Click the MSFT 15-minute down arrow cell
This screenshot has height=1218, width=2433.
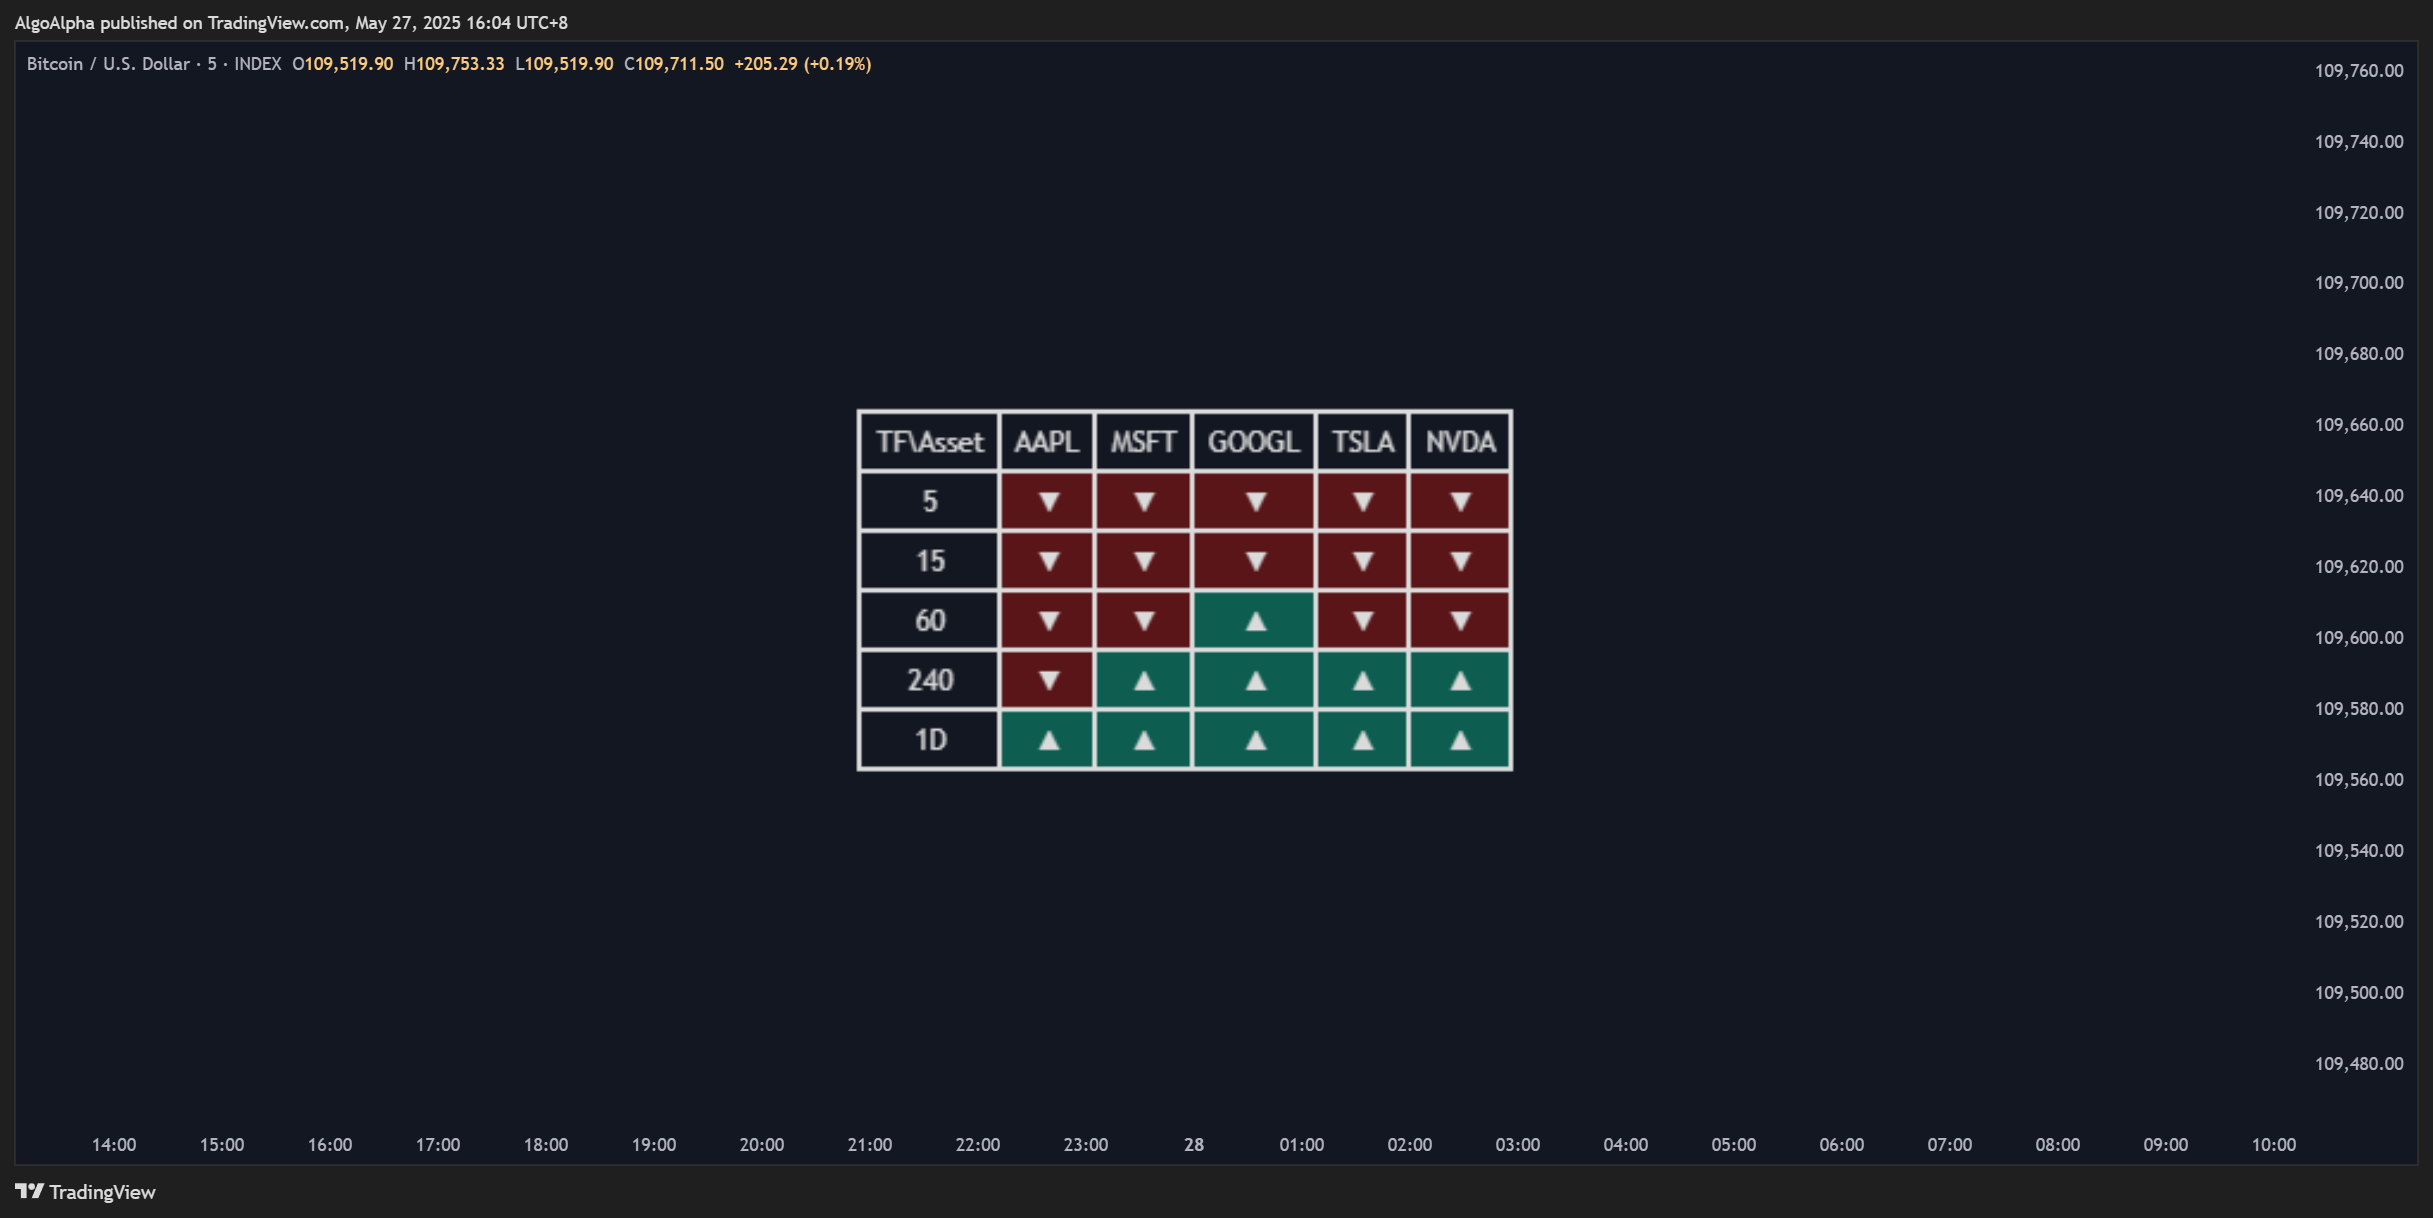1143,561
